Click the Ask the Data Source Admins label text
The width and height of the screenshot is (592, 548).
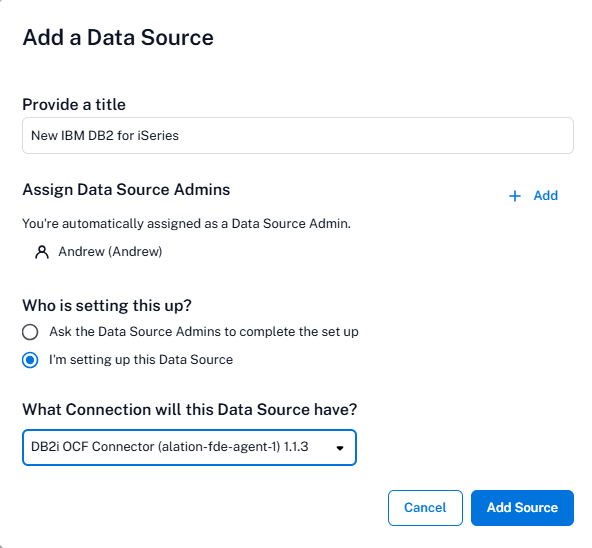[204, 332]
